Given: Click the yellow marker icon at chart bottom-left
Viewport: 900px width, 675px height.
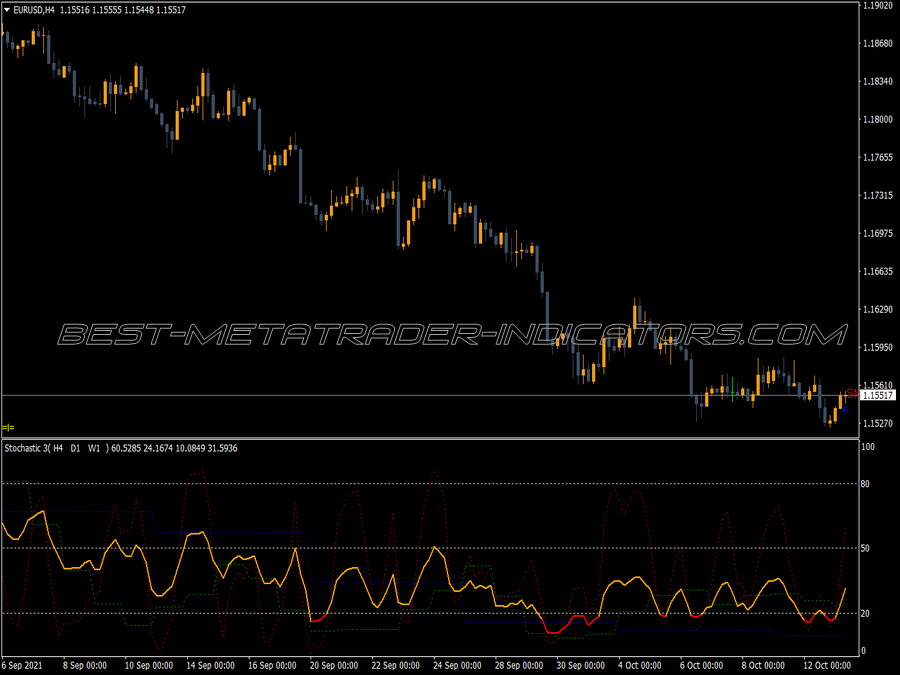Looking at the screenshot, I should point(8,427).
